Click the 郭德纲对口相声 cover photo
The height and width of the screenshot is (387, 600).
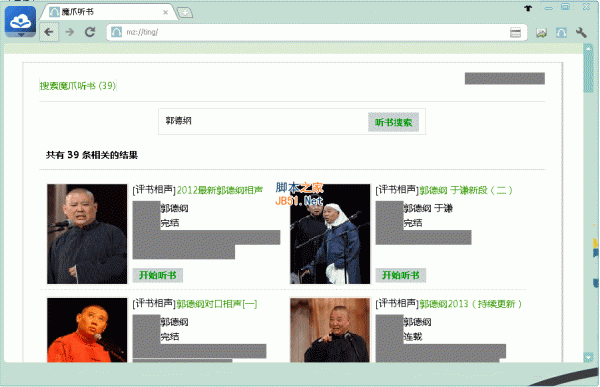[x=87, y=330]
